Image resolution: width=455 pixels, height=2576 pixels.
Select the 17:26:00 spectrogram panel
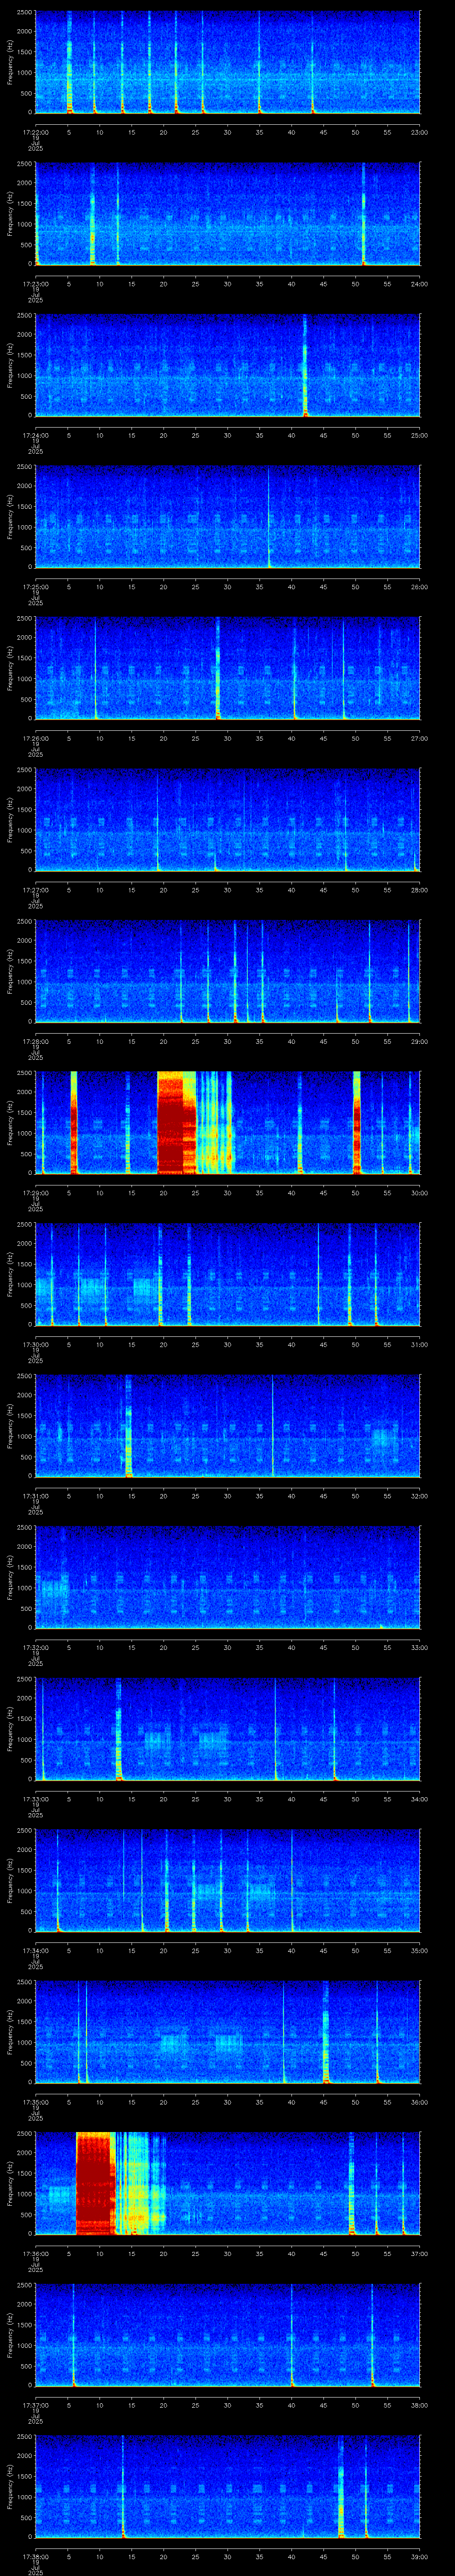tap(228, 668)
